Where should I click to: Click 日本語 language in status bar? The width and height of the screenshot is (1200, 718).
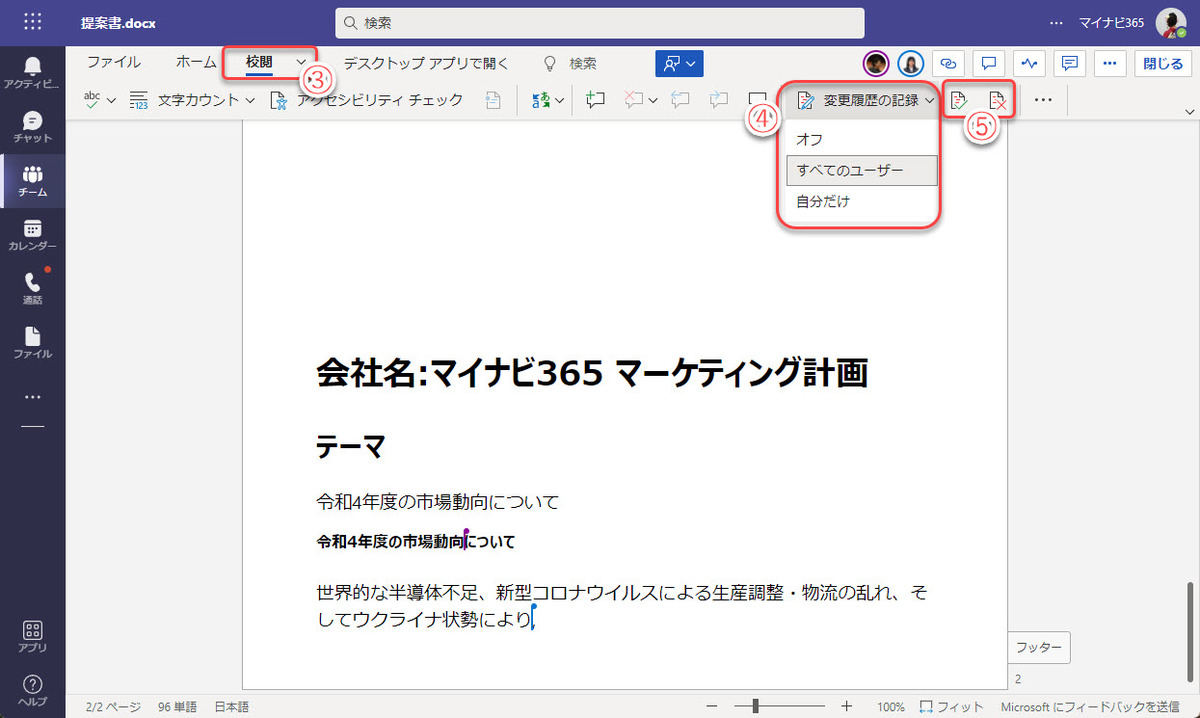[x=232, y=706]
